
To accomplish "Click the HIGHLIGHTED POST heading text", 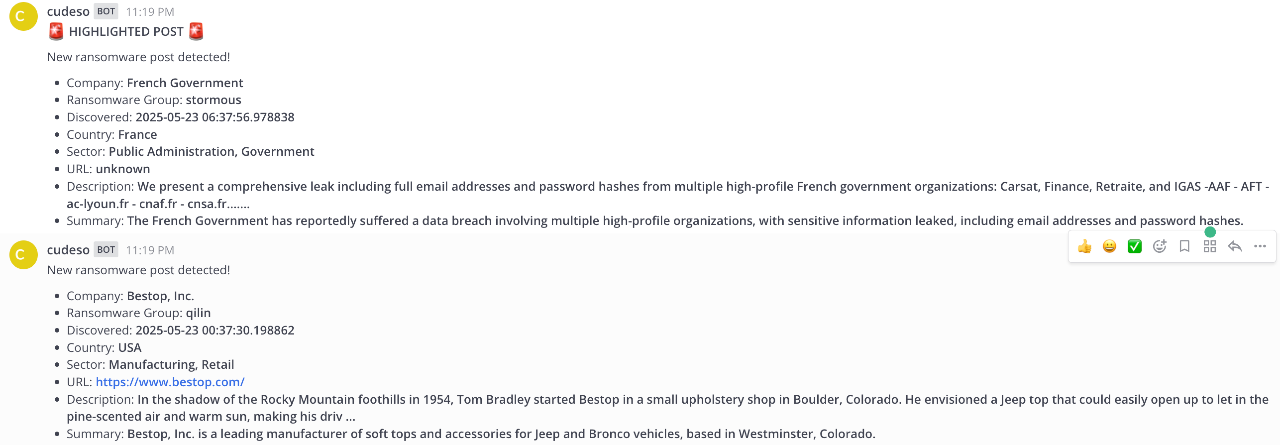I will click(x=126, y=32).
